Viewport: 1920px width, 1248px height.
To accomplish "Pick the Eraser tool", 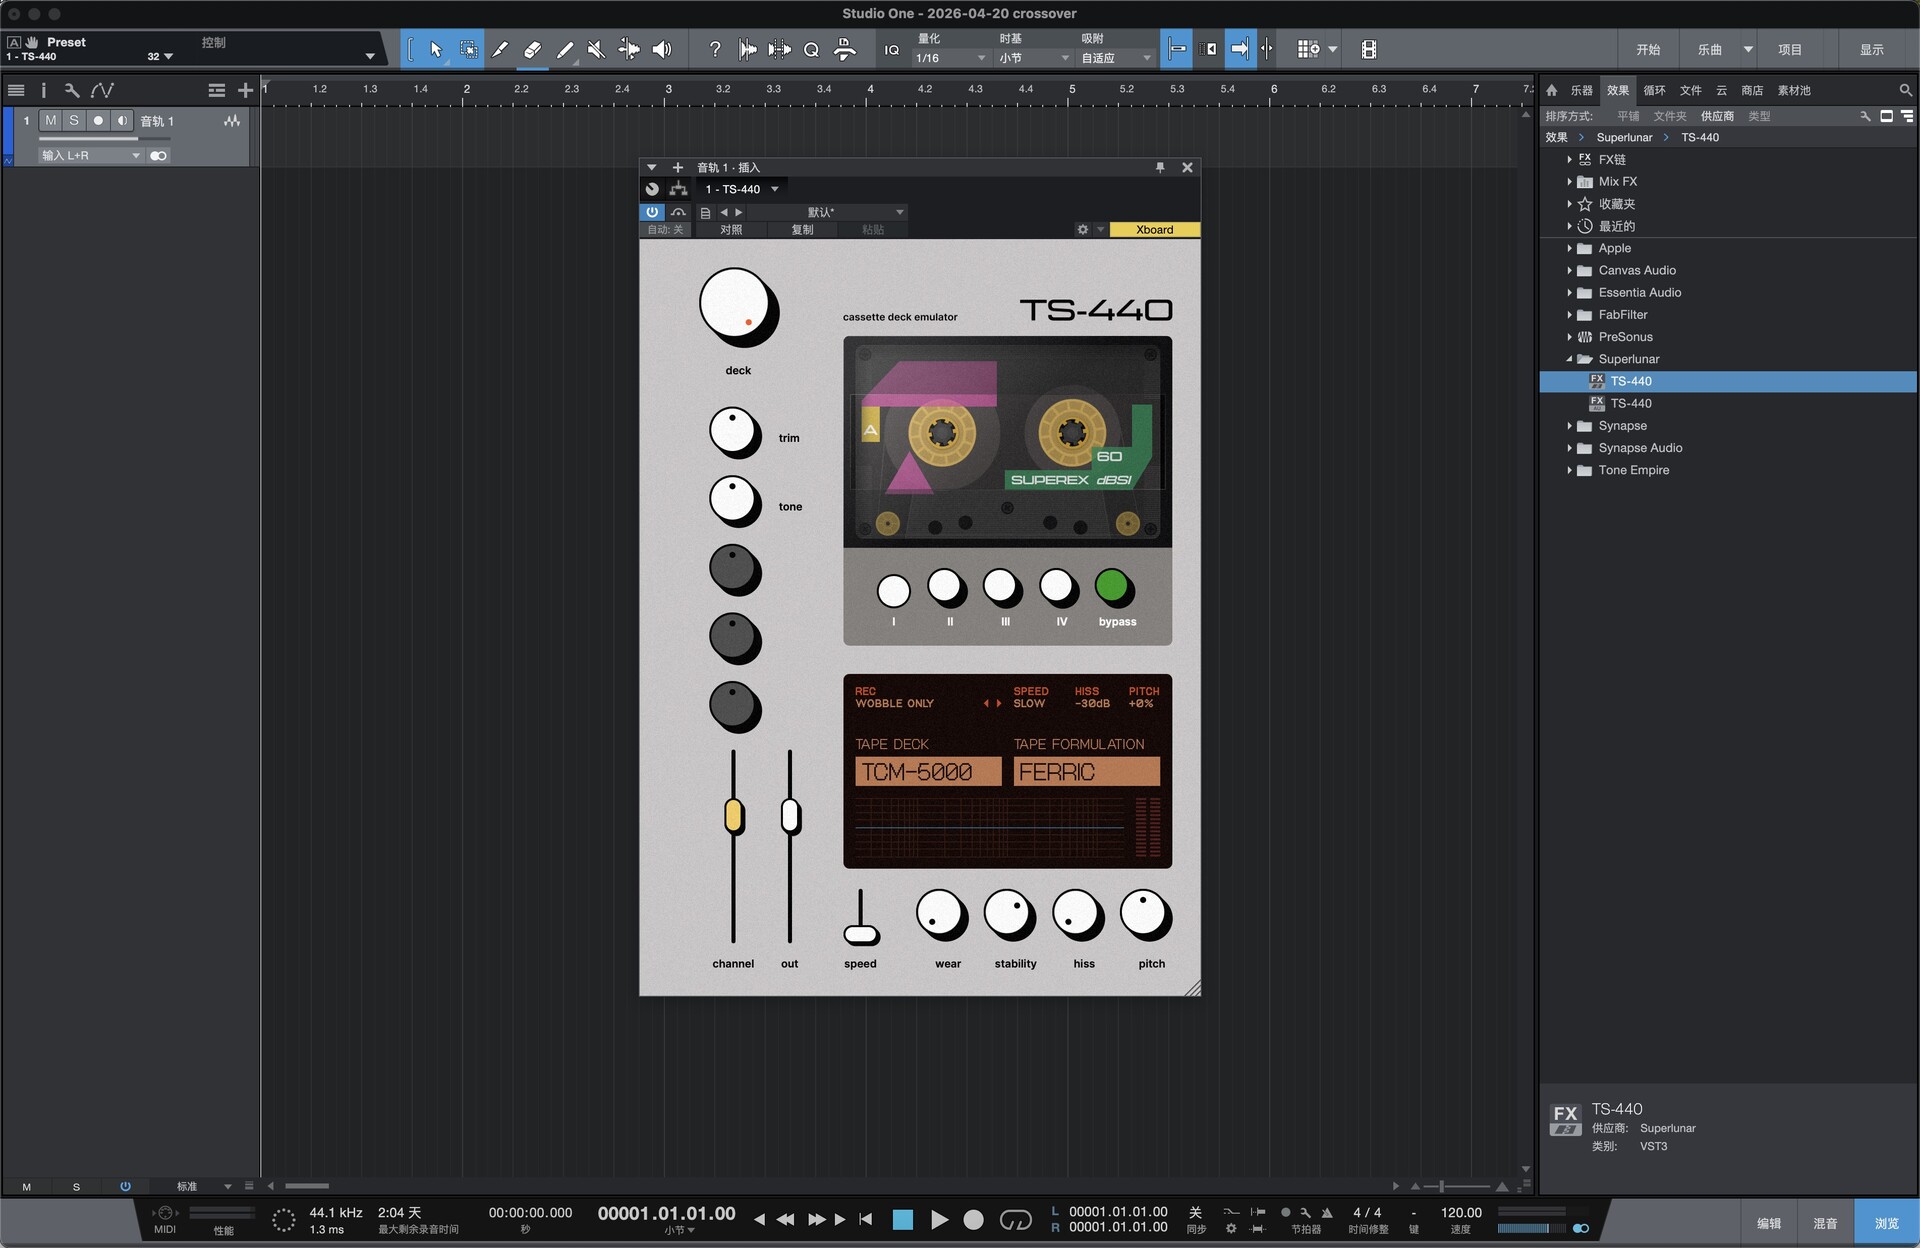I will (533, 49).
